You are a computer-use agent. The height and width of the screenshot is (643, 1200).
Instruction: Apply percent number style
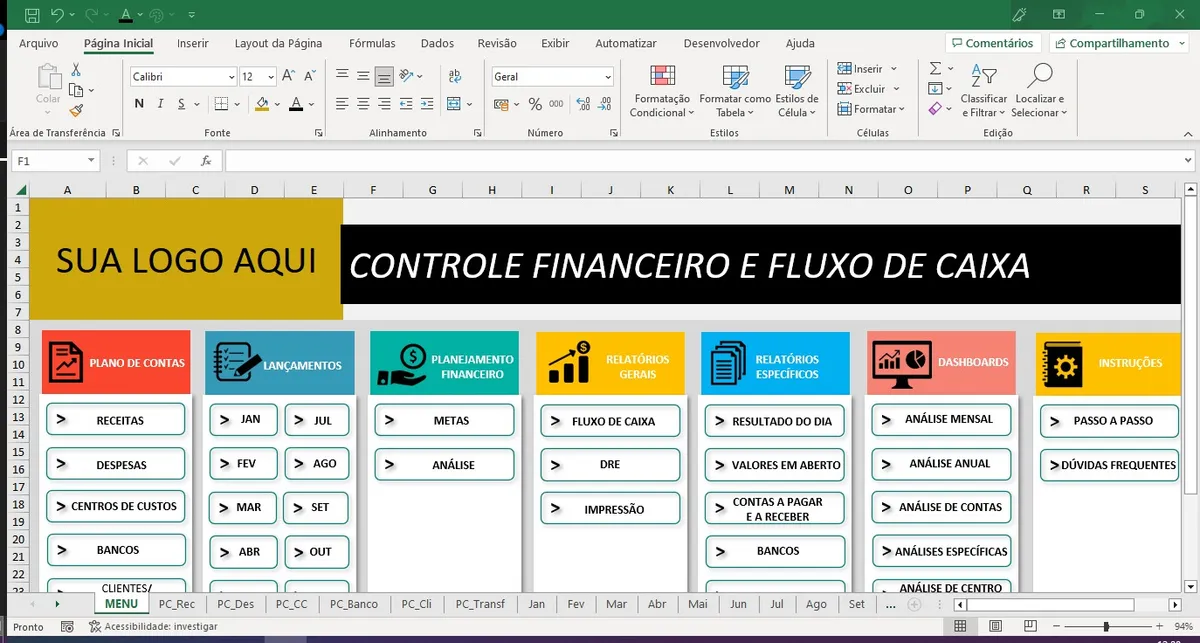tap(535, 103)
